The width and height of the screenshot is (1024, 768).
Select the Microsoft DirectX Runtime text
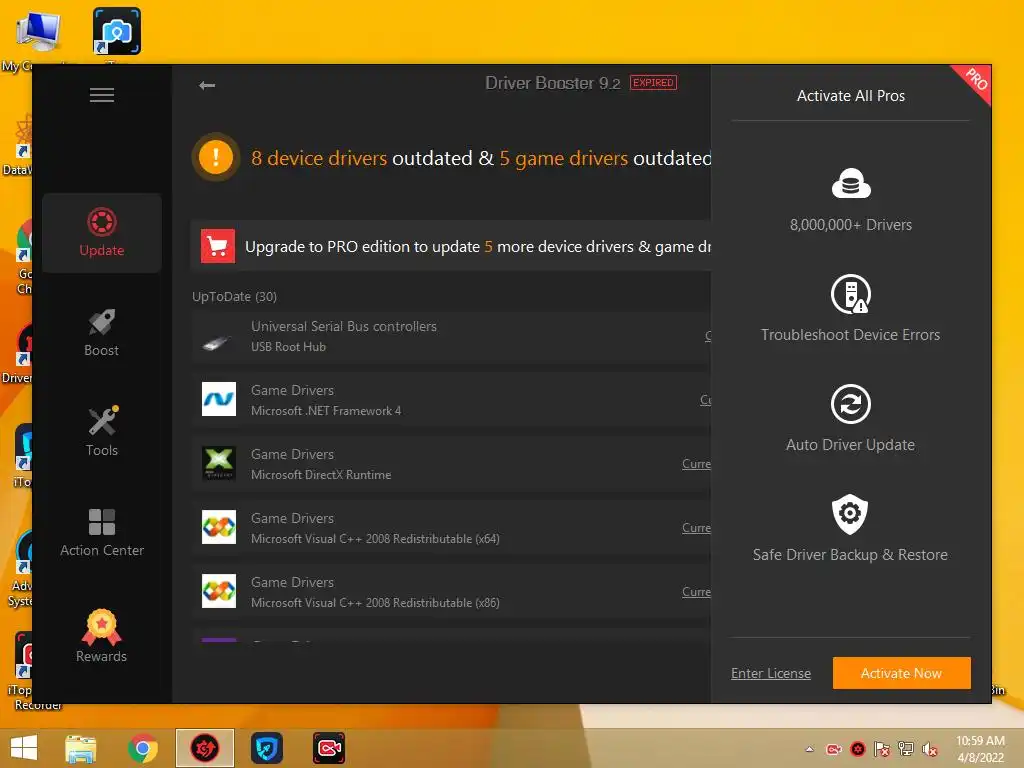pos(321,475)
